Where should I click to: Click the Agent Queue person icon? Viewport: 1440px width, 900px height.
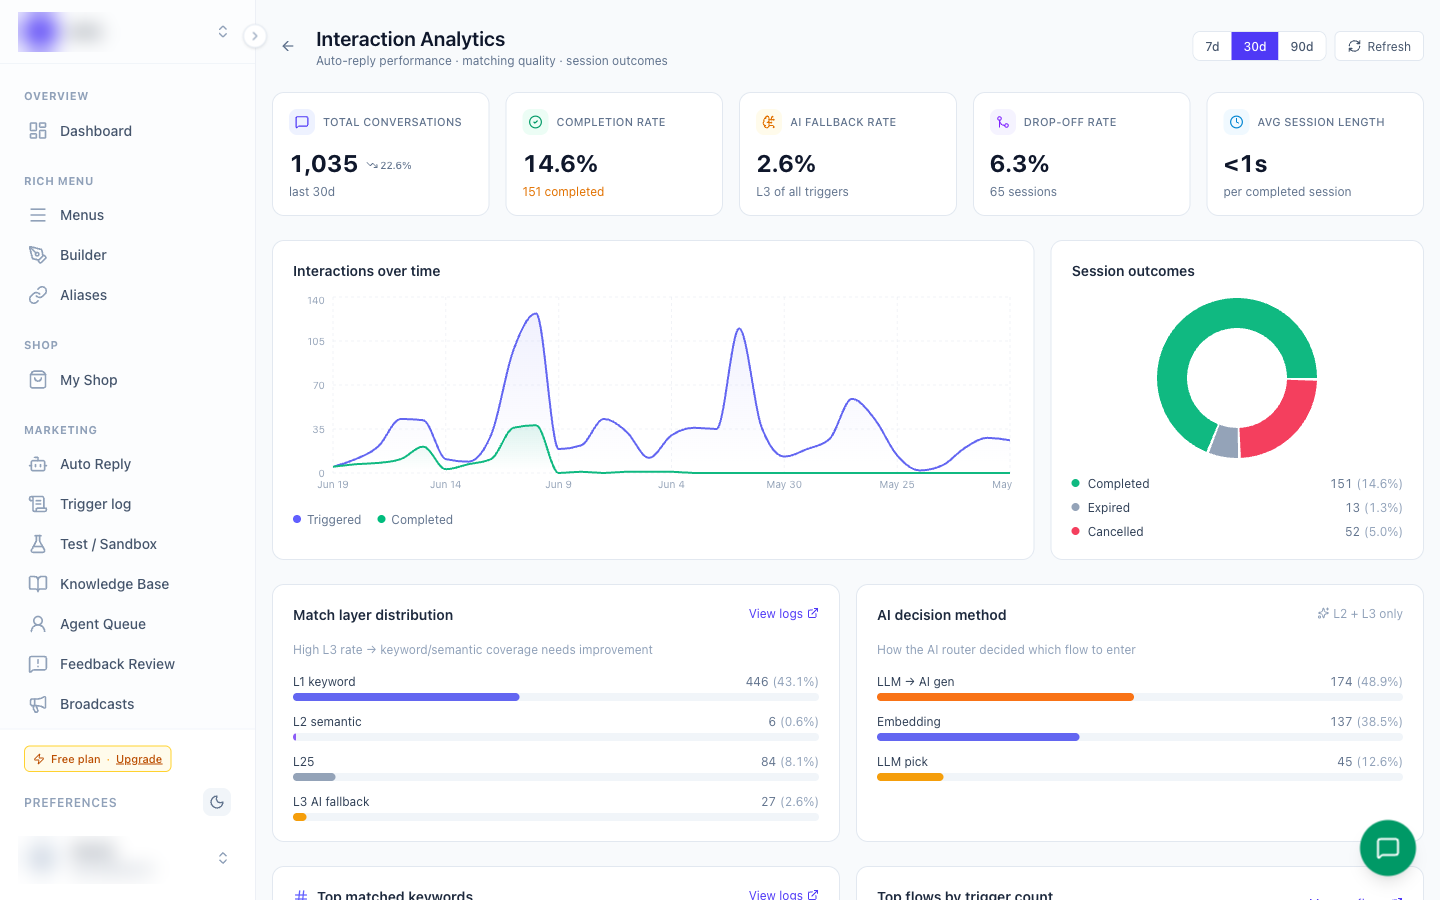click(x=38, y=624)
